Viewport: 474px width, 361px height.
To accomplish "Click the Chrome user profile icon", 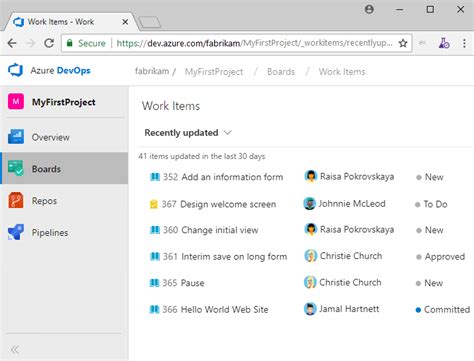I will (x=369, y=9).
